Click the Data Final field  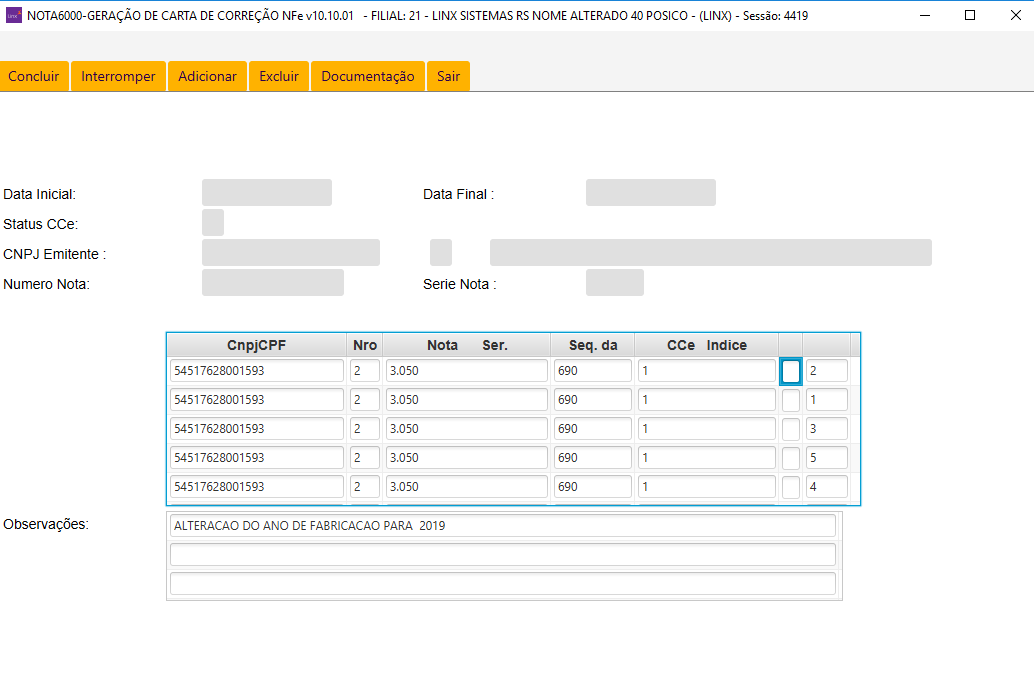pos(651,192)
